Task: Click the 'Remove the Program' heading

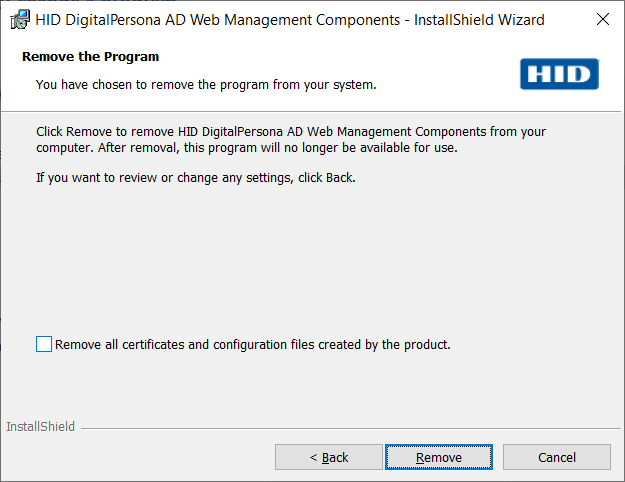Action: click(90, 57)
